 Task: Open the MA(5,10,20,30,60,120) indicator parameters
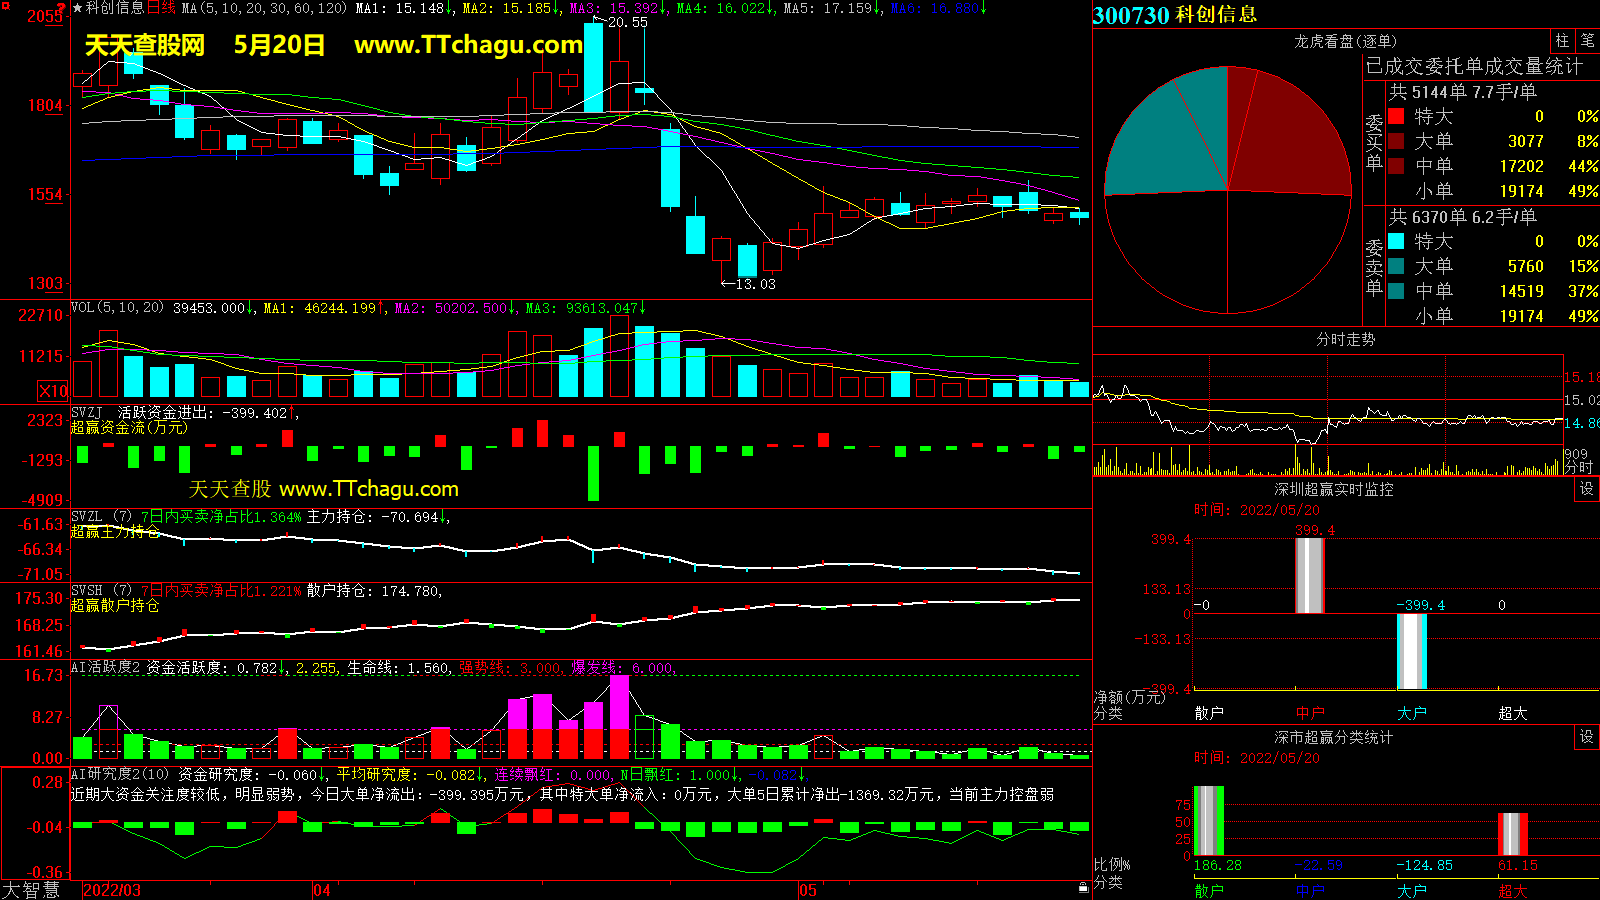[x=264, y=8]
